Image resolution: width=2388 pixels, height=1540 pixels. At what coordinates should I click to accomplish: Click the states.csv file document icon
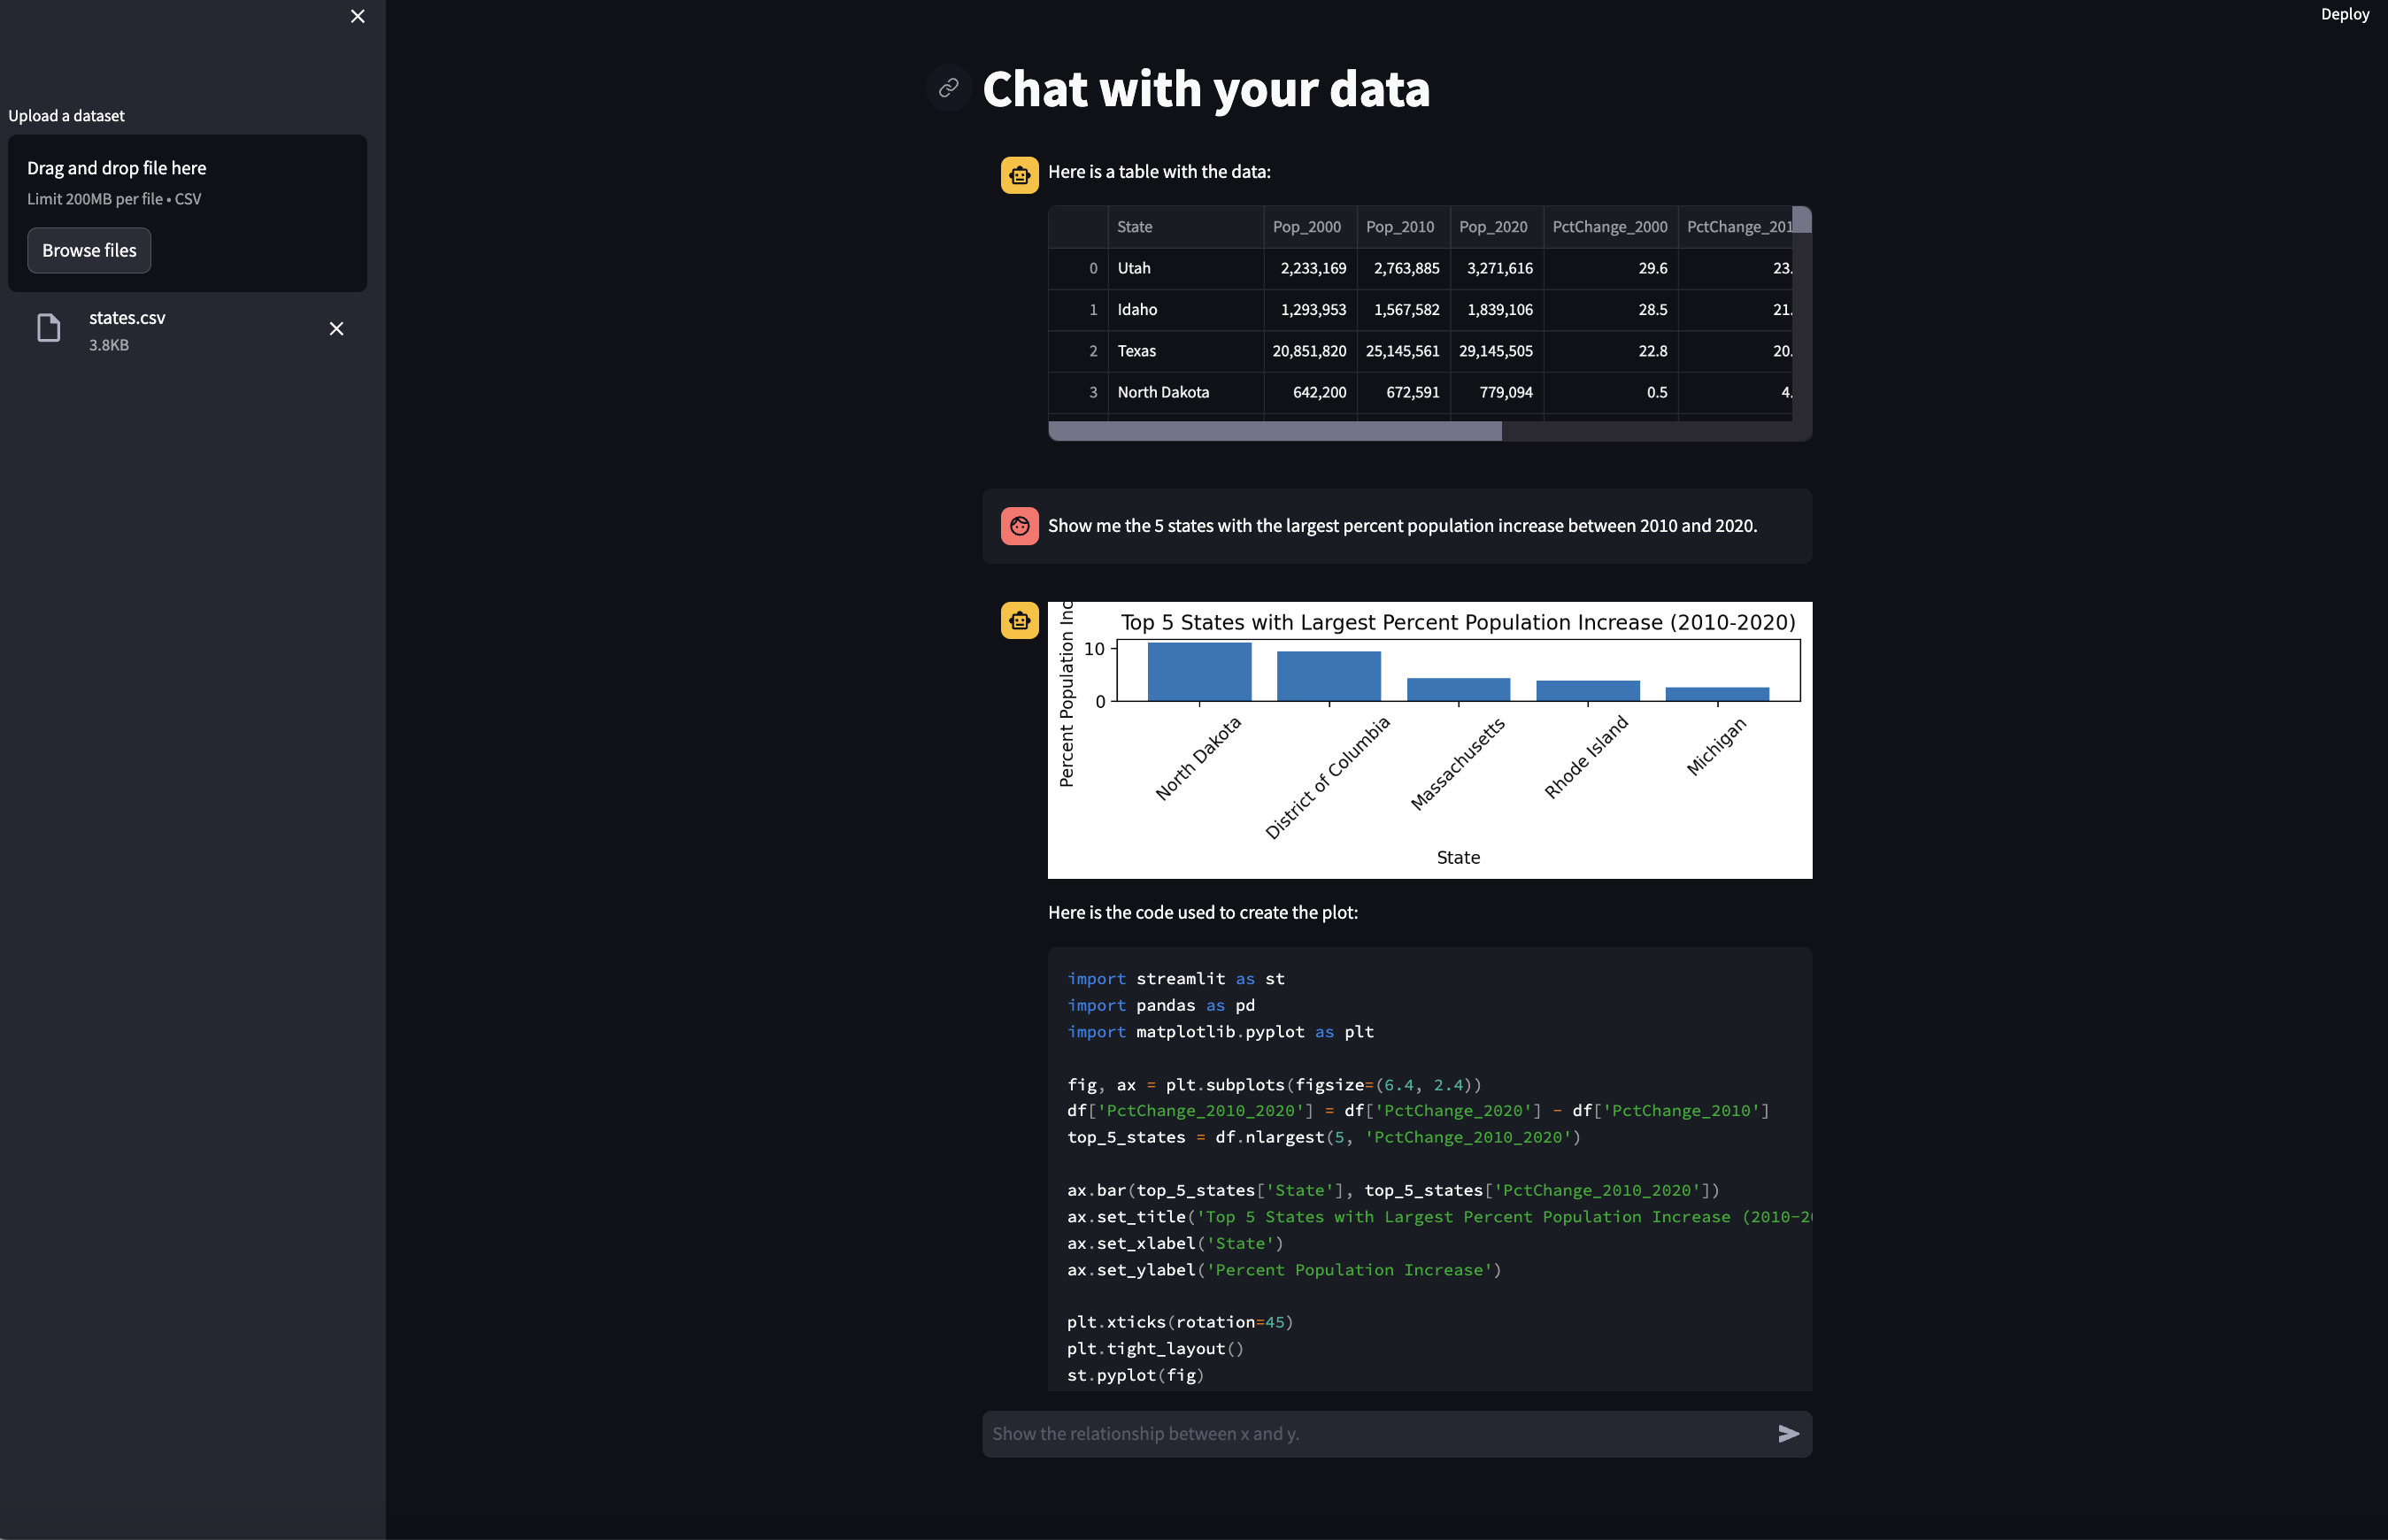pos(49,328)
